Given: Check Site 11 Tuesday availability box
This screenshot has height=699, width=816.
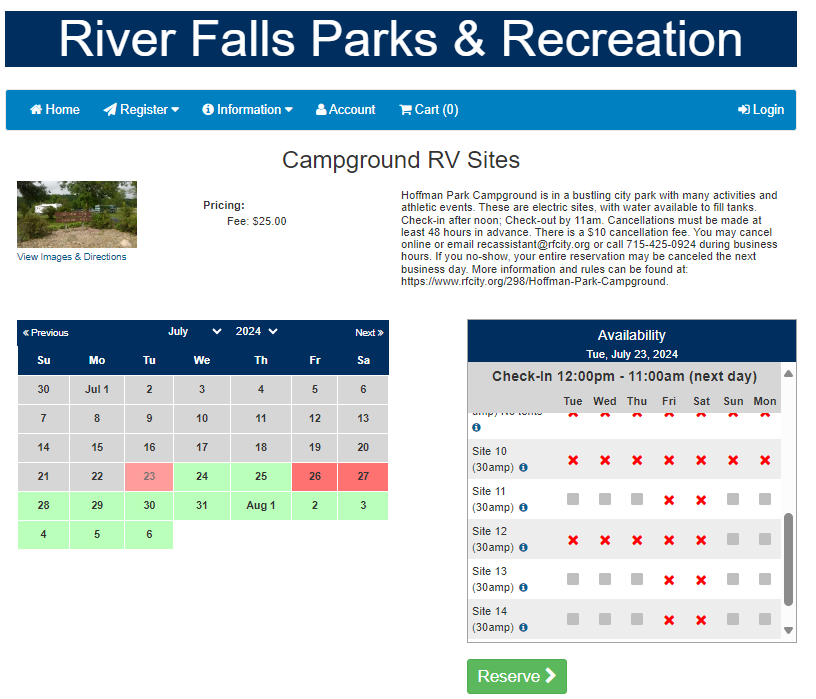Looking at the screenshot, I should (x=573, y=499).
